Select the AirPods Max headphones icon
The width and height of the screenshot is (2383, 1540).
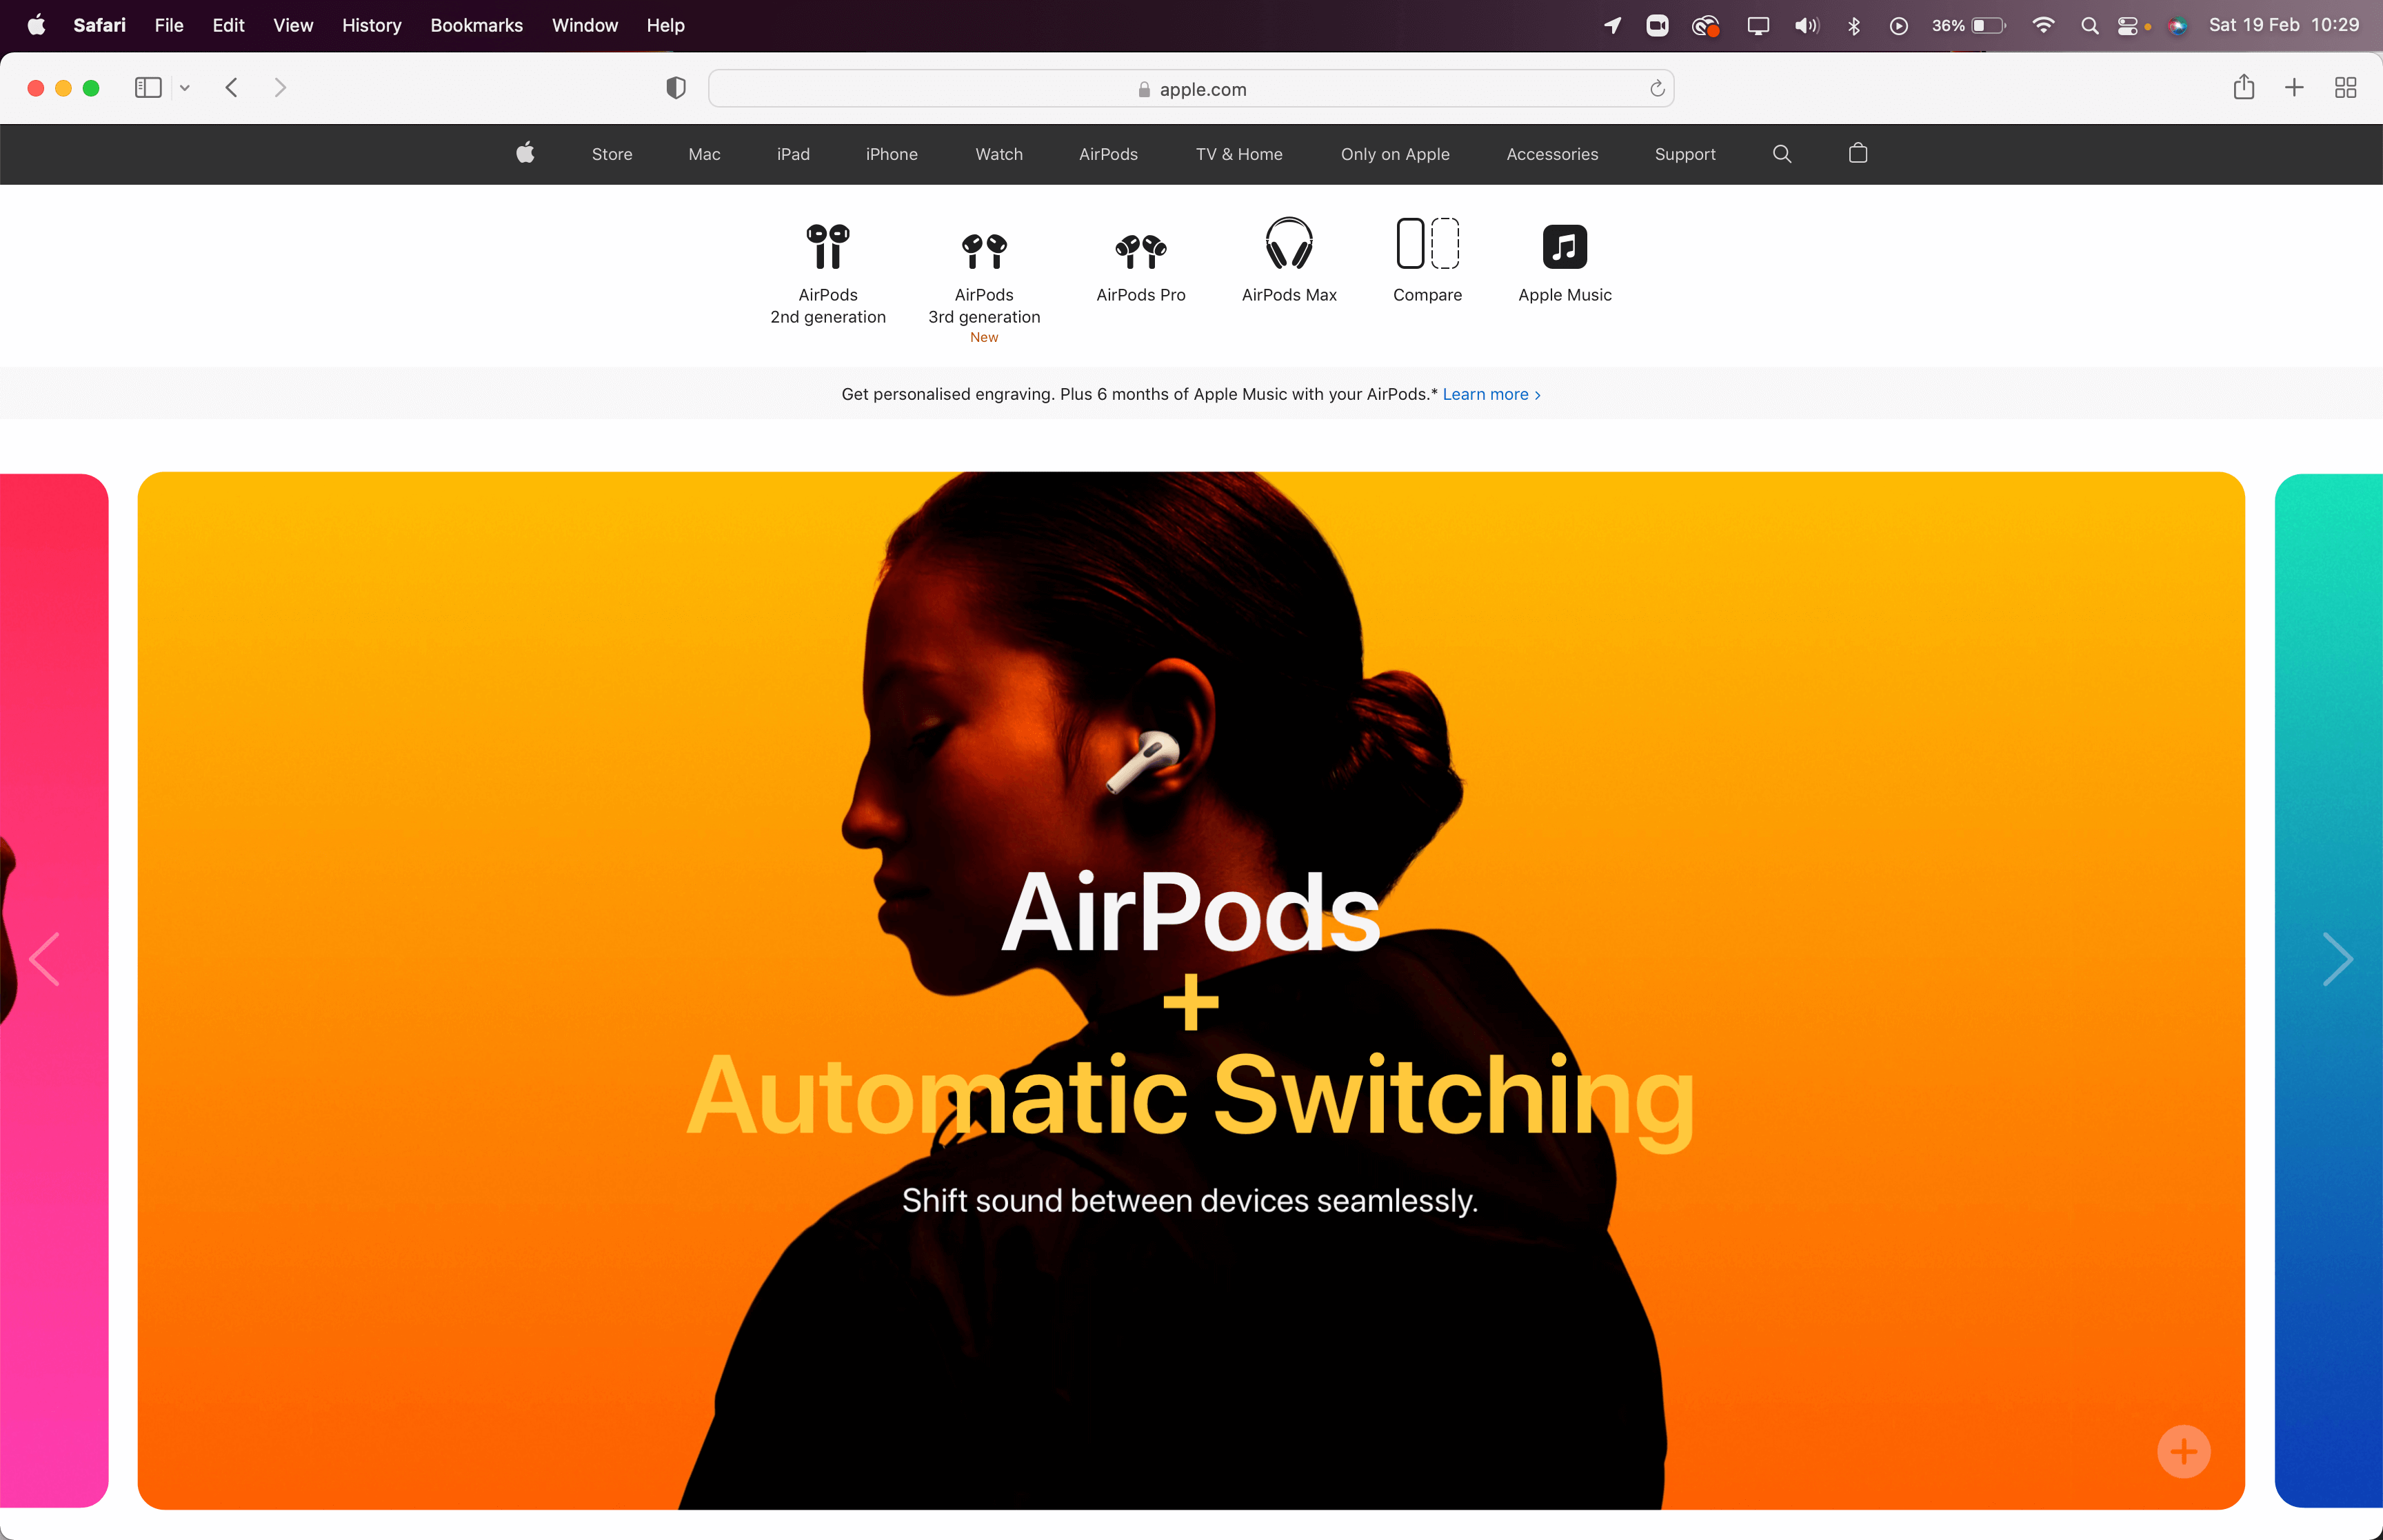(1289, 243)
